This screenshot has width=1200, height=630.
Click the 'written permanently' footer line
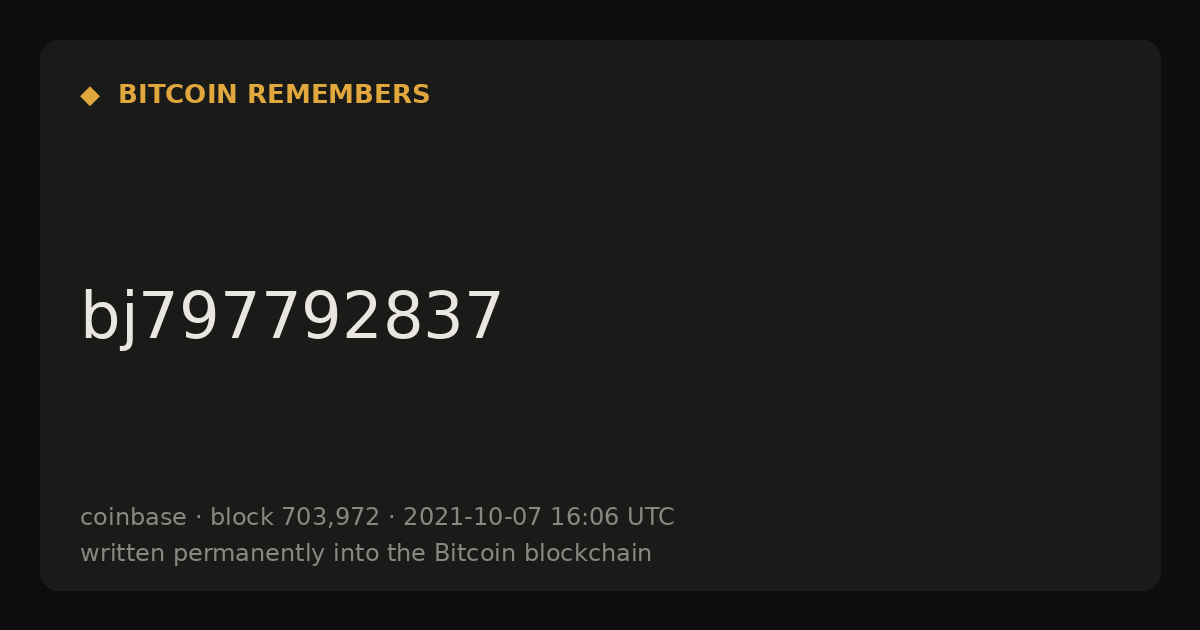click(x=366, y=553)
